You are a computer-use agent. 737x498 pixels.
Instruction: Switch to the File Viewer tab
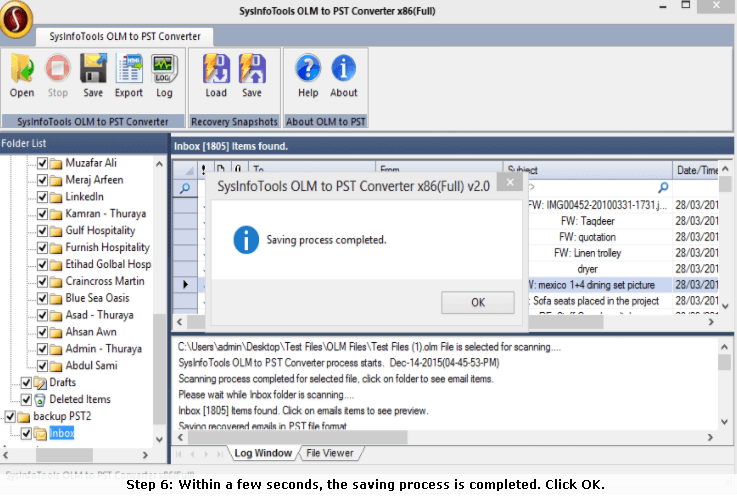click(x=330, y=453)
